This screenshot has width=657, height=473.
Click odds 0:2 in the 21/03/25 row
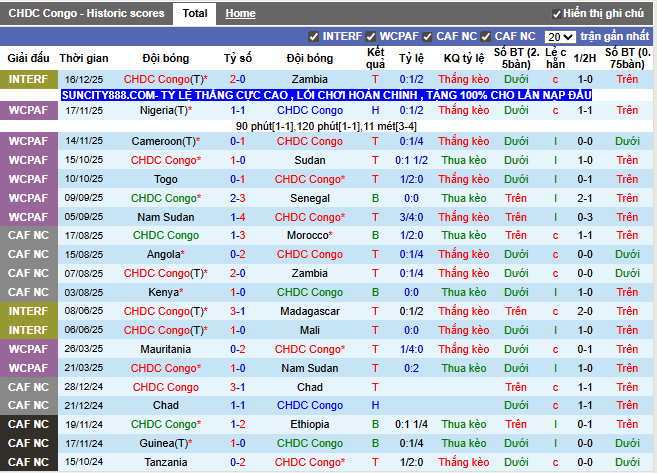tap(411, 368)
